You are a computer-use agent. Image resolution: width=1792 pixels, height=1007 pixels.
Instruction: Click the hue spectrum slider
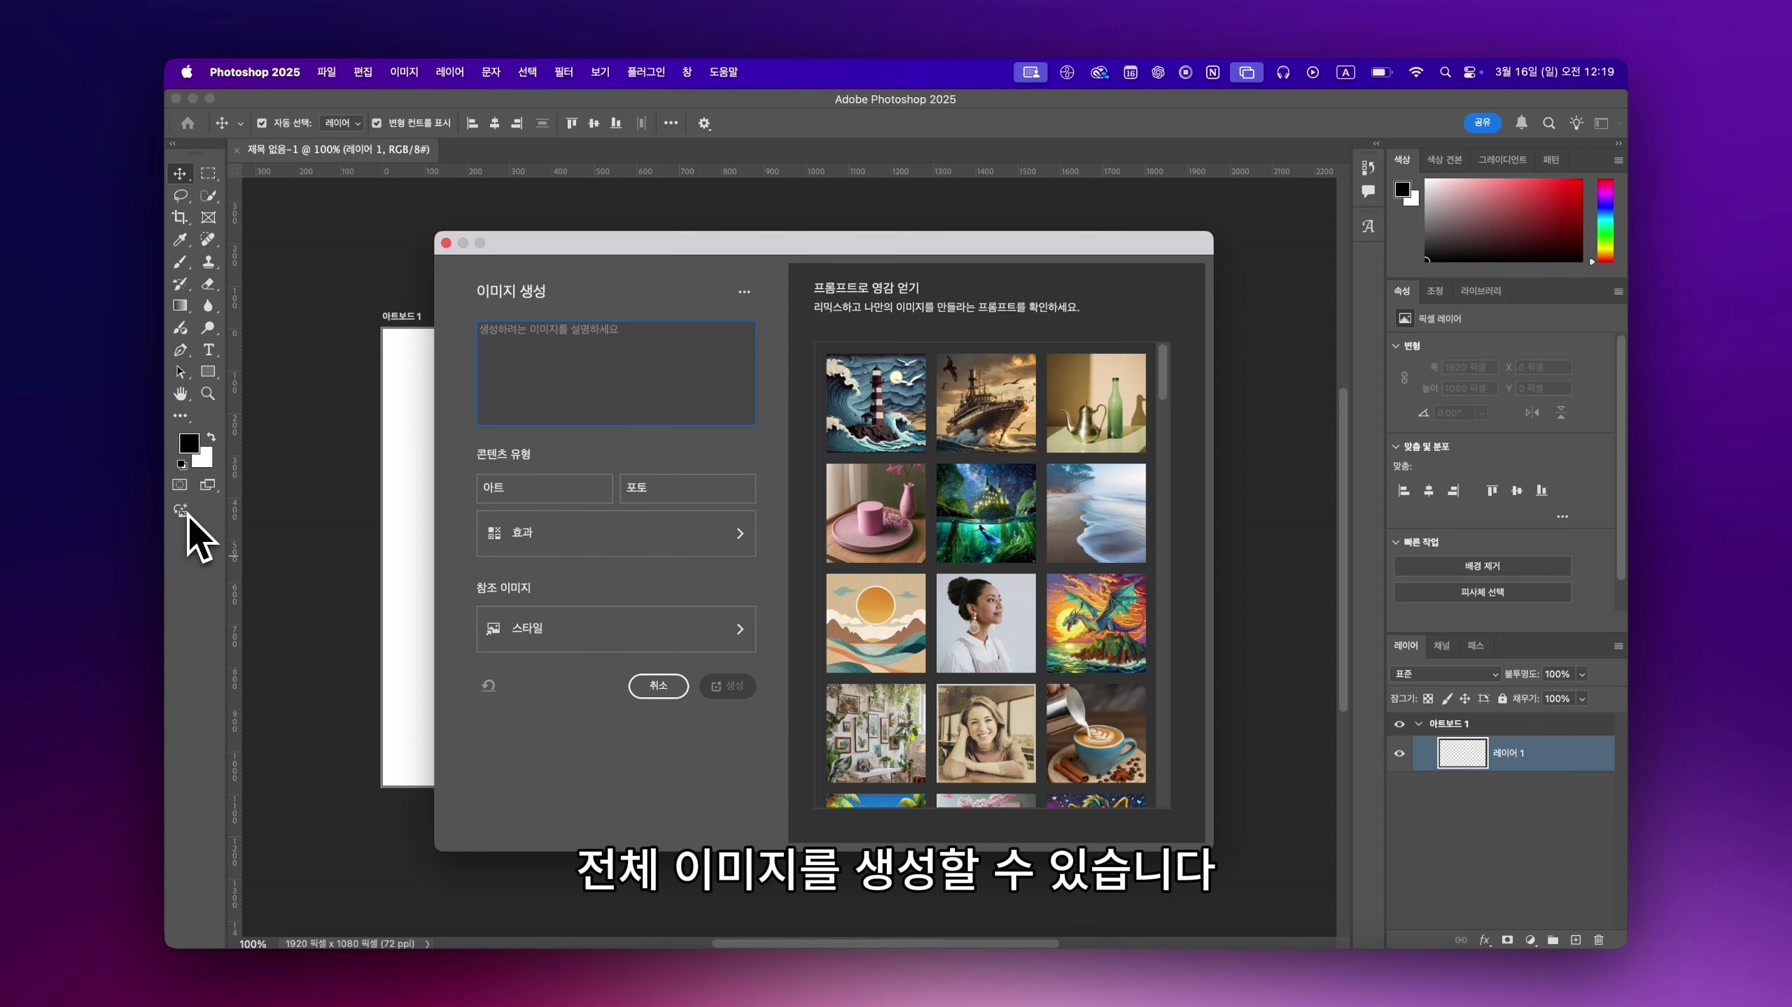[x=1605, y=221]
